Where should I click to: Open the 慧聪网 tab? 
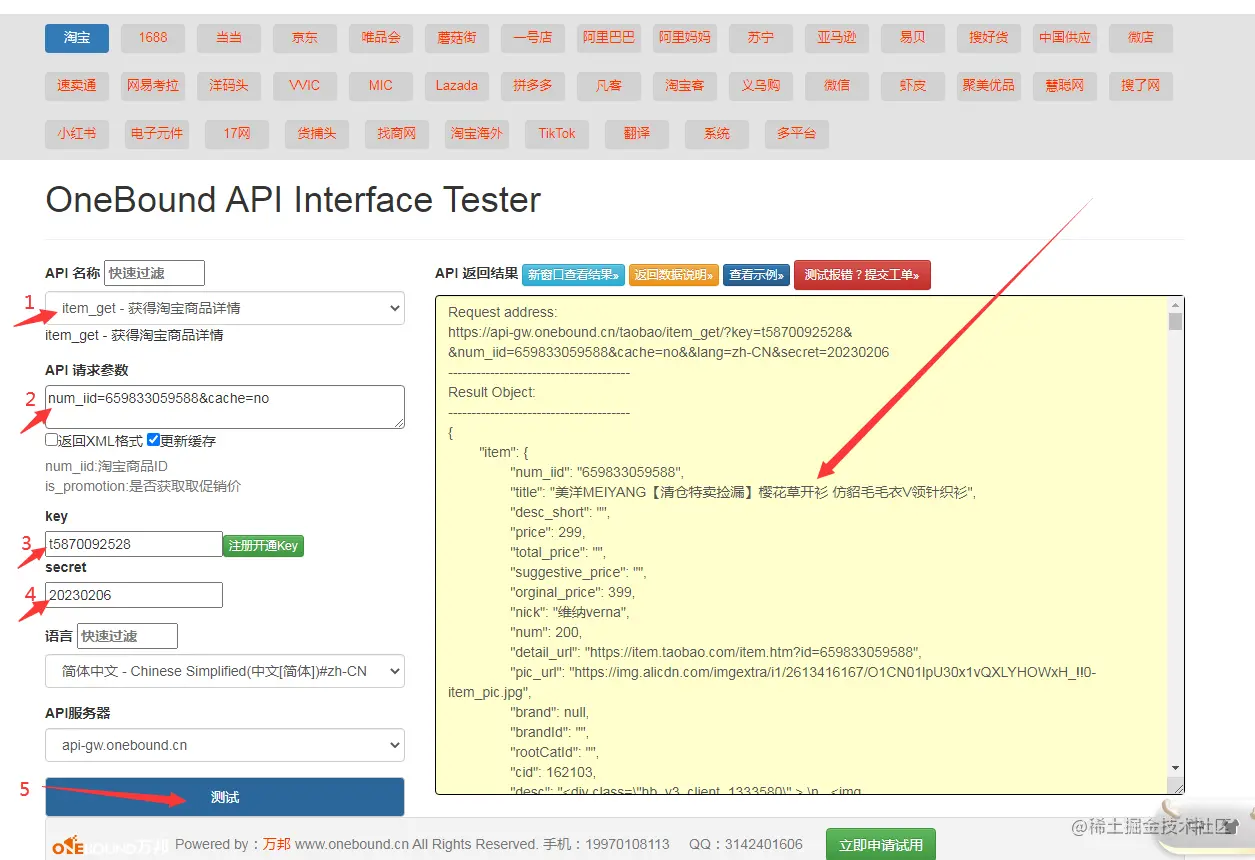(x=1065, y=86)
